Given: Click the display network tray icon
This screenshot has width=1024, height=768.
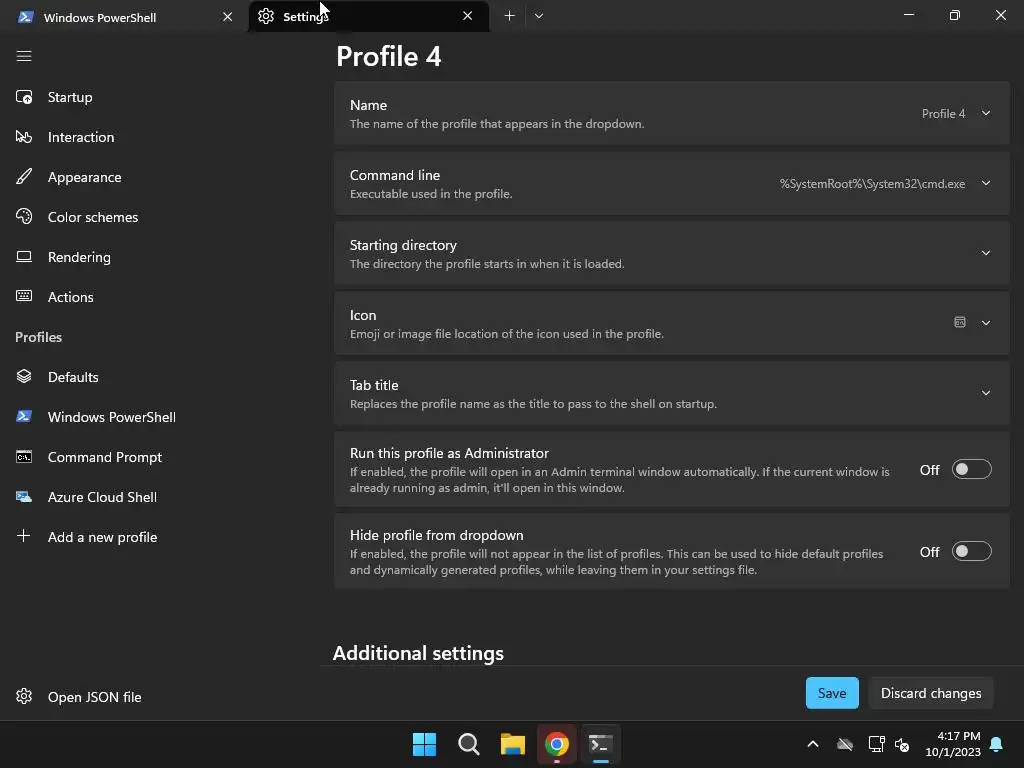Looking at the screenshot, I should 876,744.
